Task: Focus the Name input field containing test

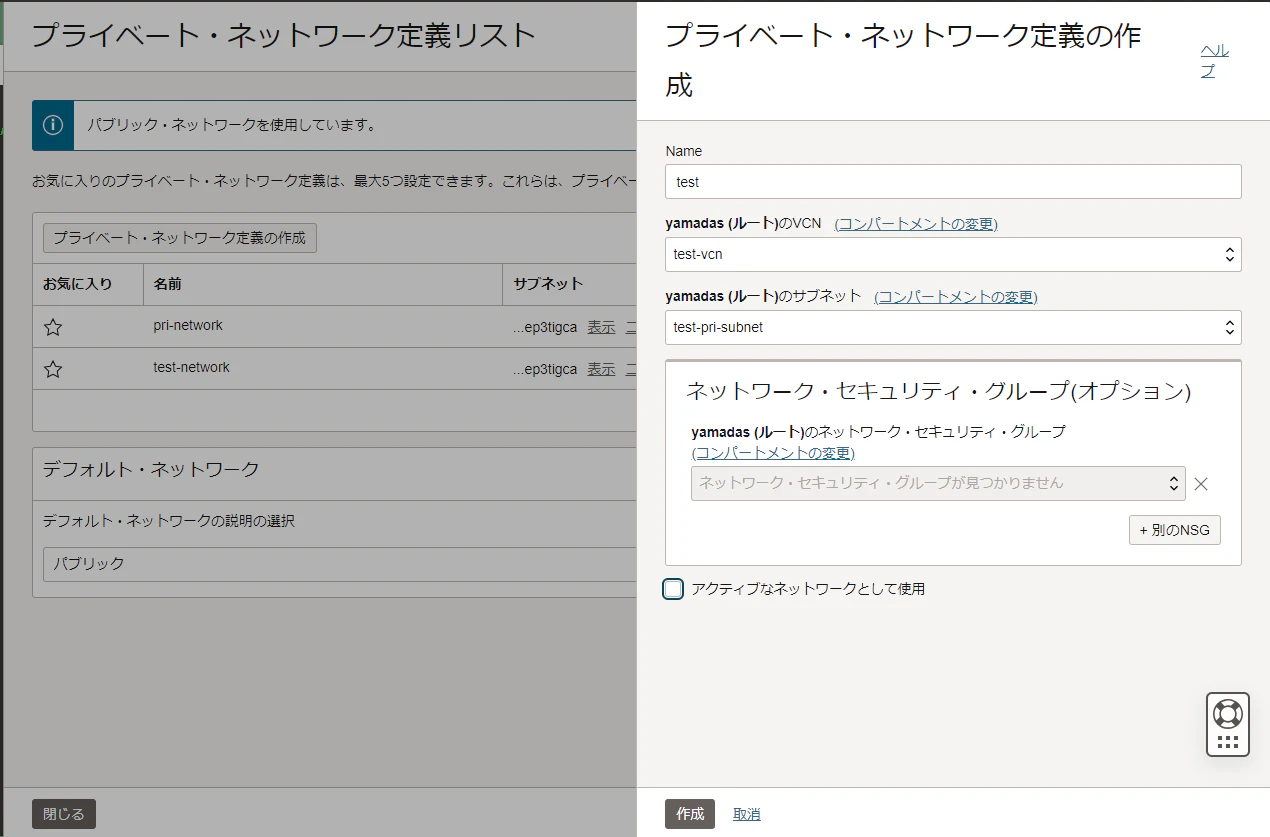Action: click(x=953, y=182)
